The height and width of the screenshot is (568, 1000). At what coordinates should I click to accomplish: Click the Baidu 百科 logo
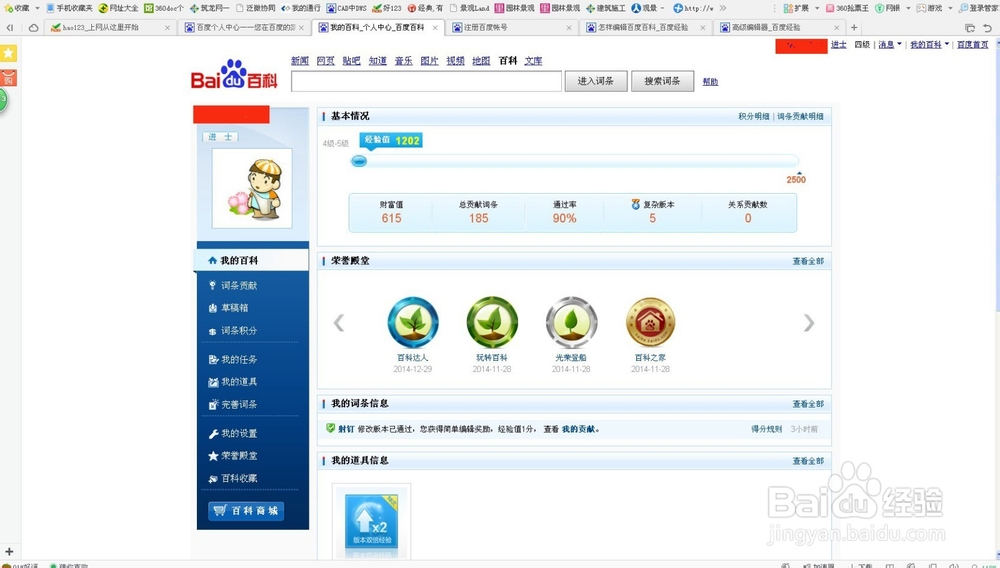click(x=234, y=75)
